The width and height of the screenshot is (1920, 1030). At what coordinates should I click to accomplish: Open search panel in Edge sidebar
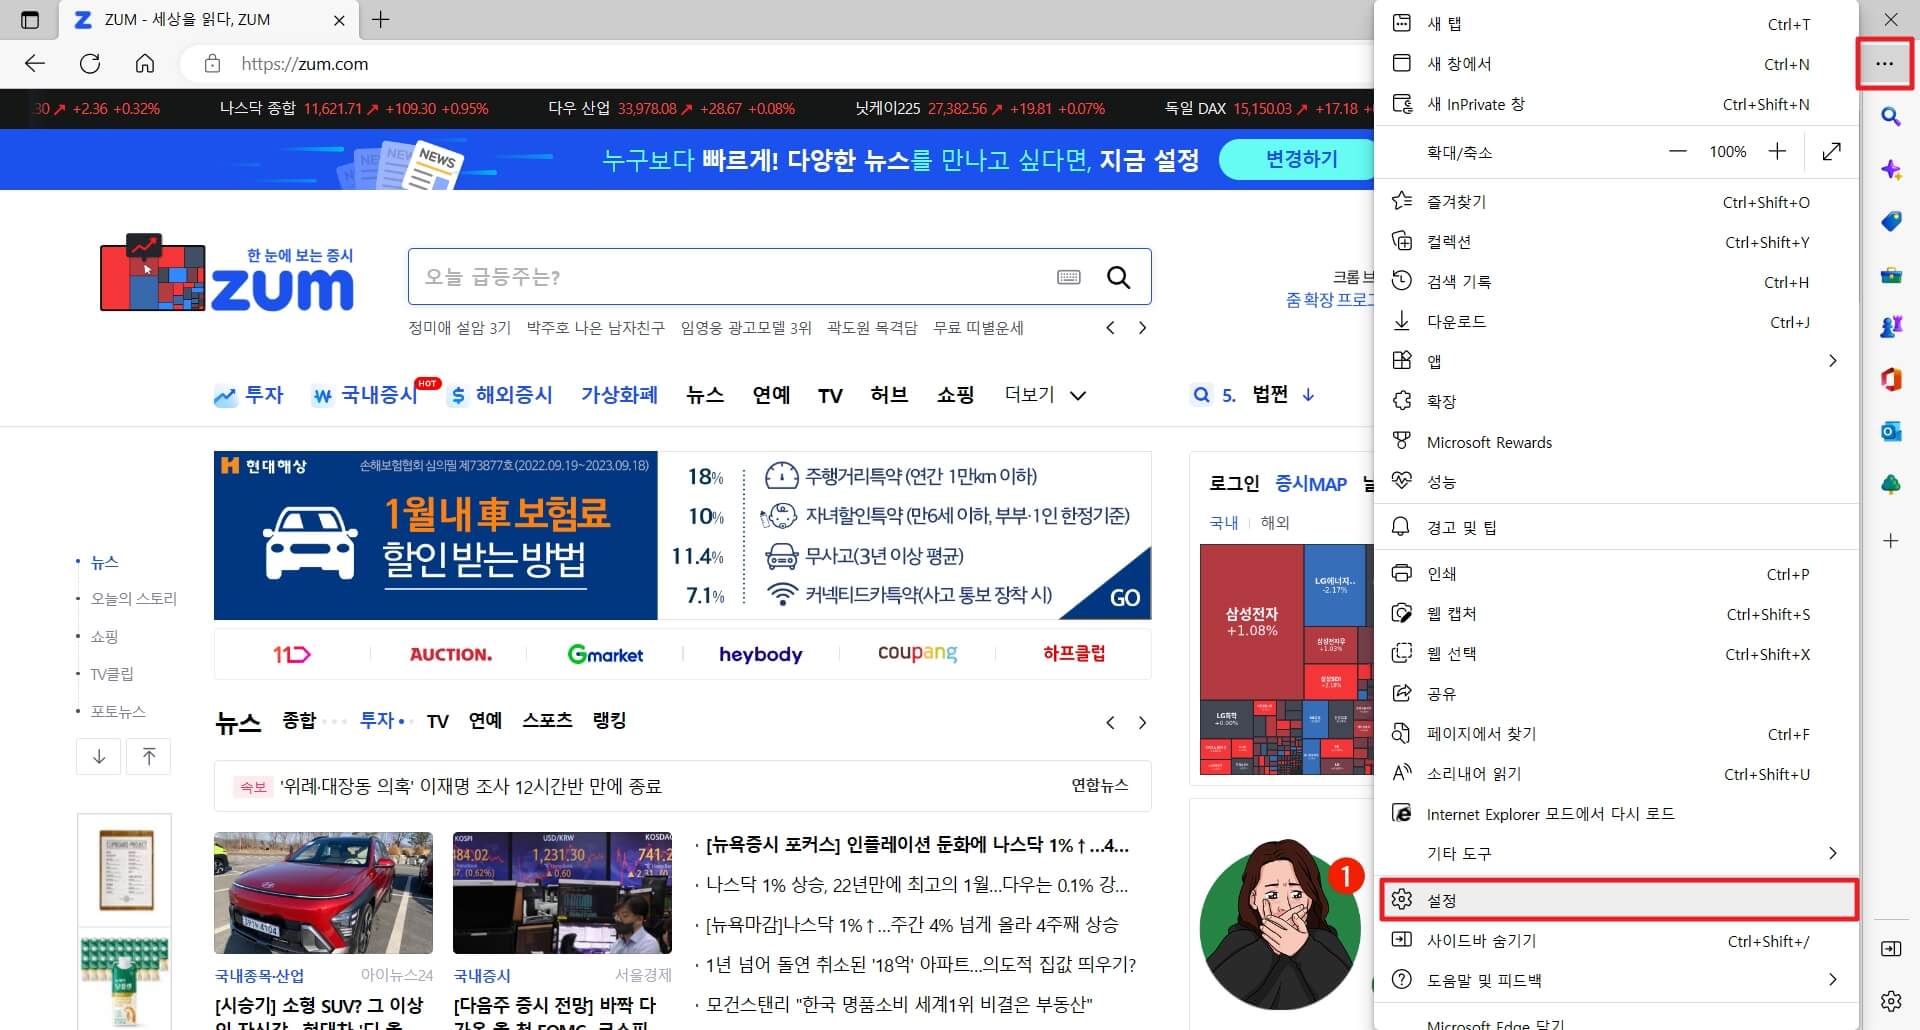[x=1891, y=117]
